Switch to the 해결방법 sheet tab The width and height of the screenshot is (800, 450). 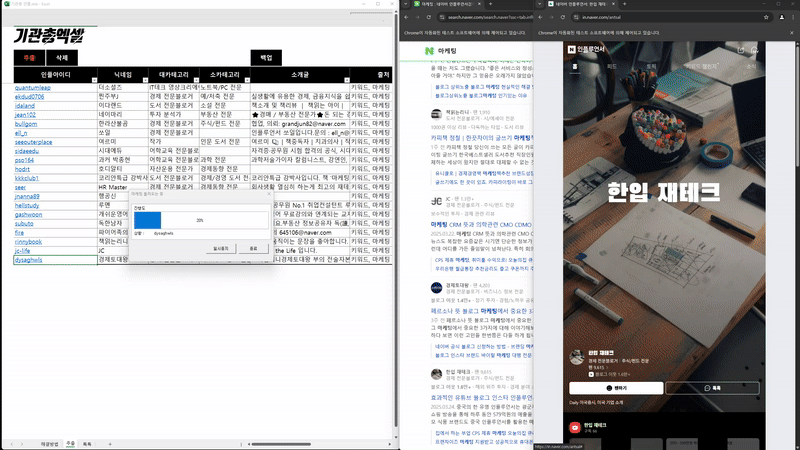[49, 444]
